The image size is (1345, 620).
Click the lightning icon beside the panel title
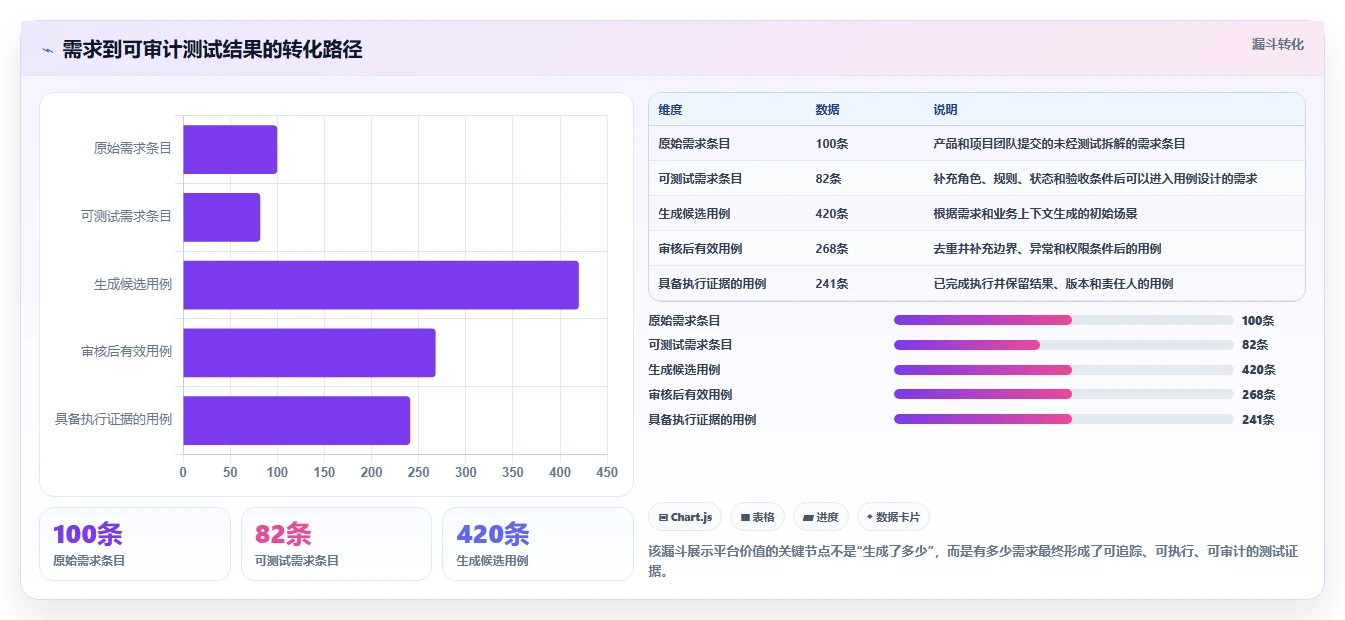tap(47, 50)
